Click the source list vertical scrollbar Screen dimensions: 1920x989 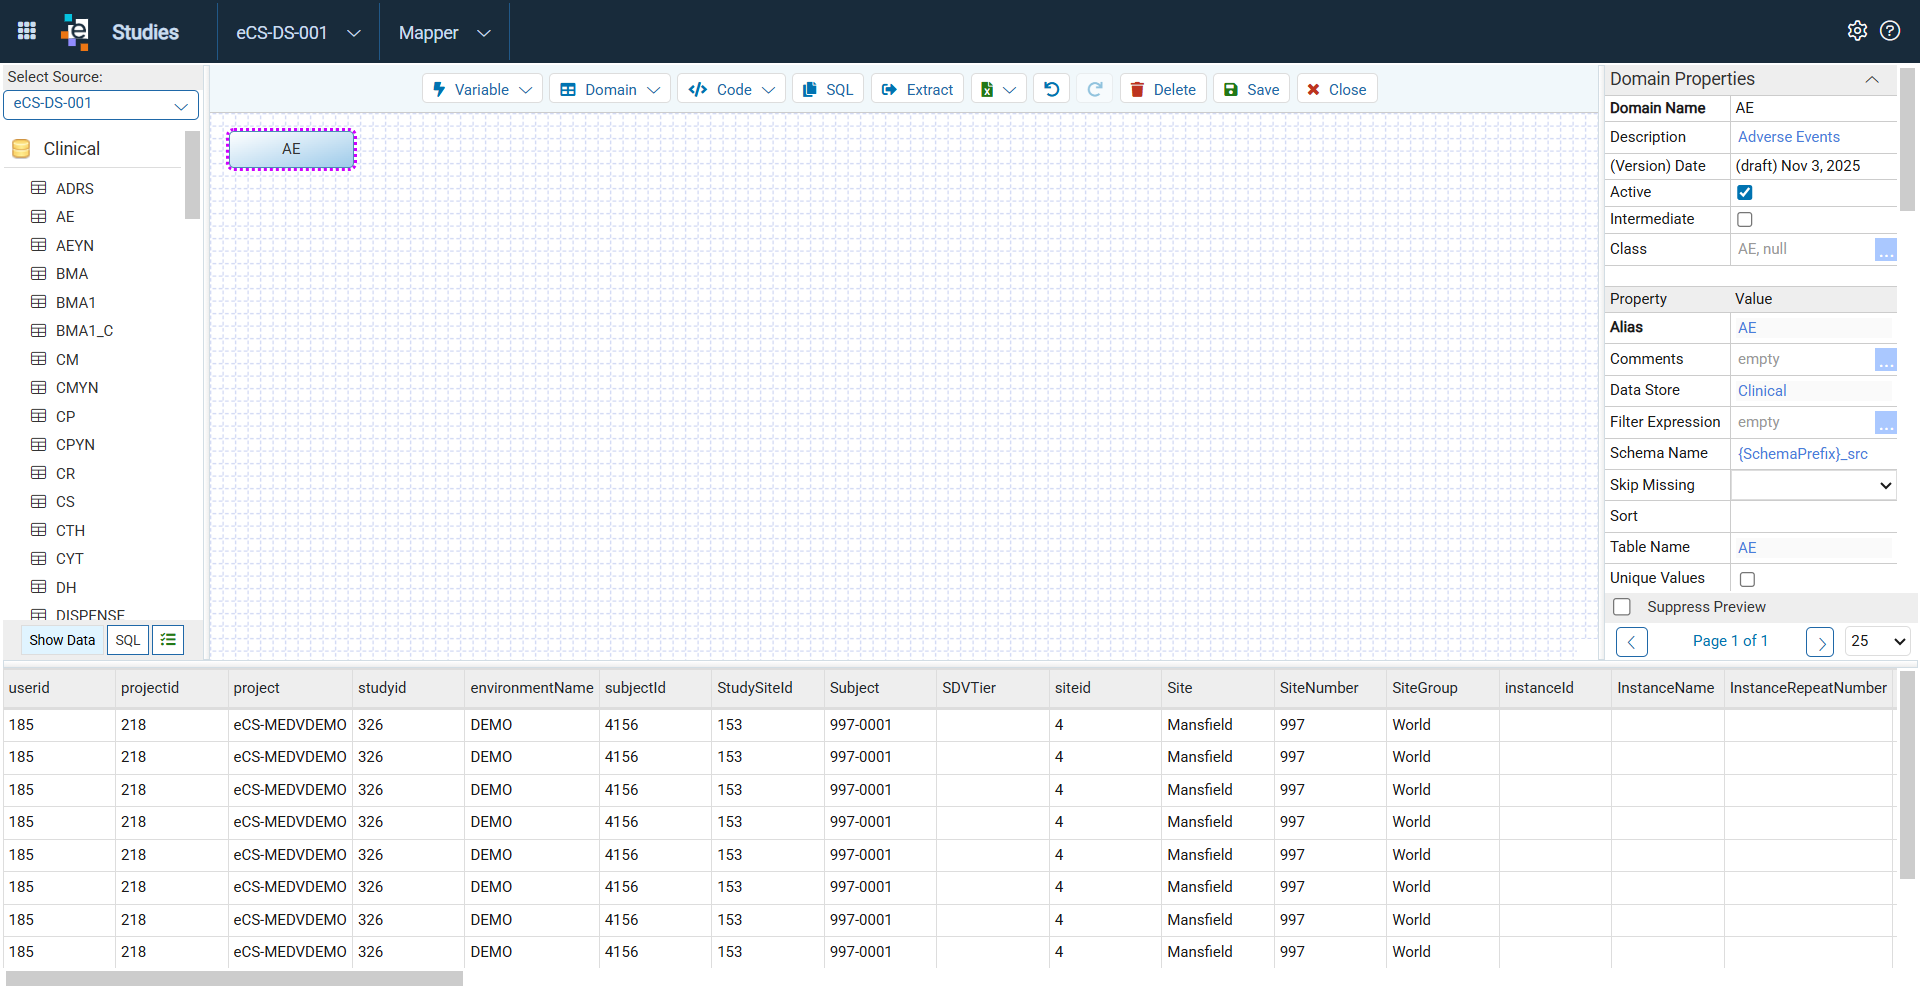coord(192,175)
